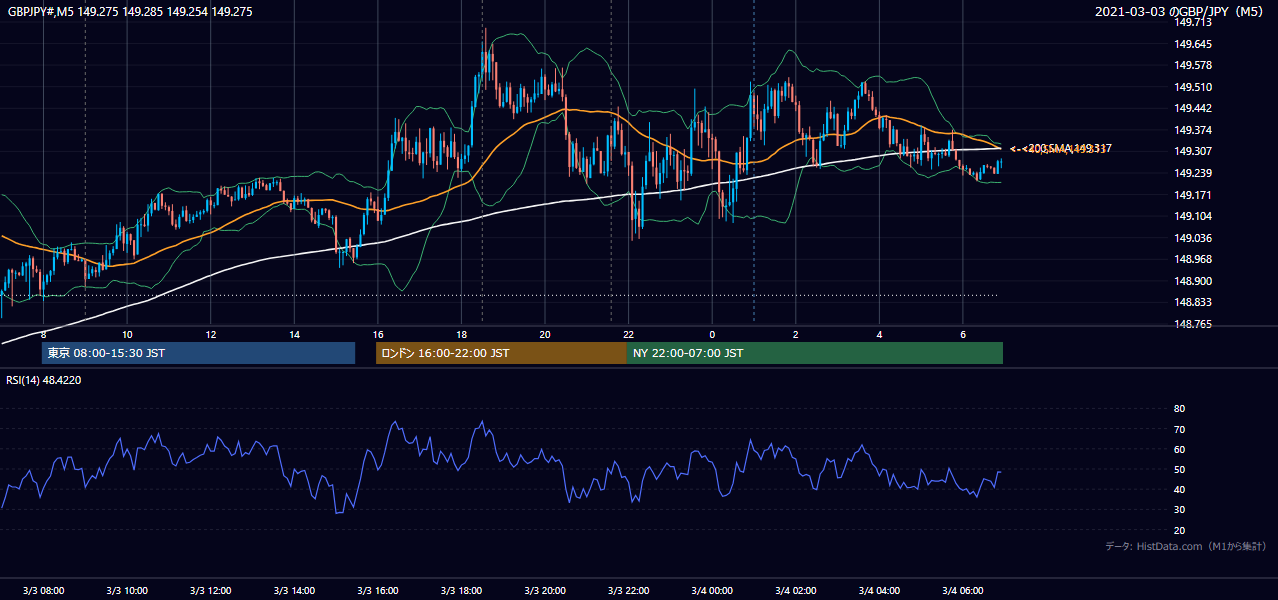Click the 149.374 price axis label
This screenshot has height=600, width=1278.
tap(1193, 130)
